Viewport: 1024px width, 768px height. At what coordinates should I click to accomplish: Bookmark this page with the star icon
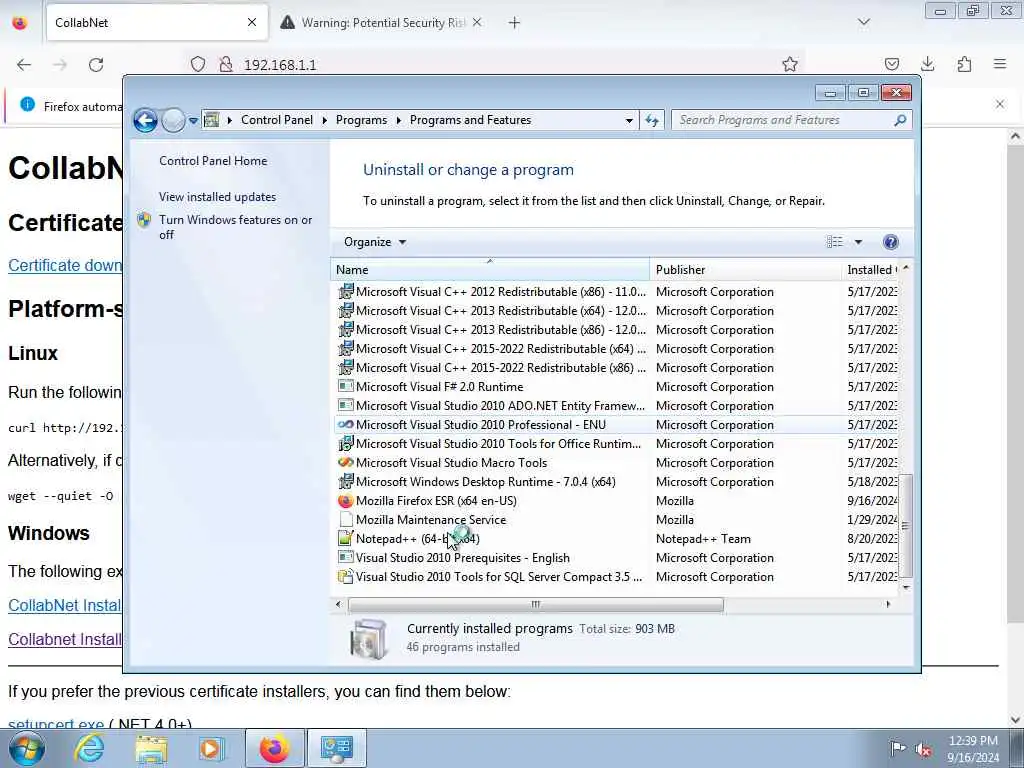point(790,64)
